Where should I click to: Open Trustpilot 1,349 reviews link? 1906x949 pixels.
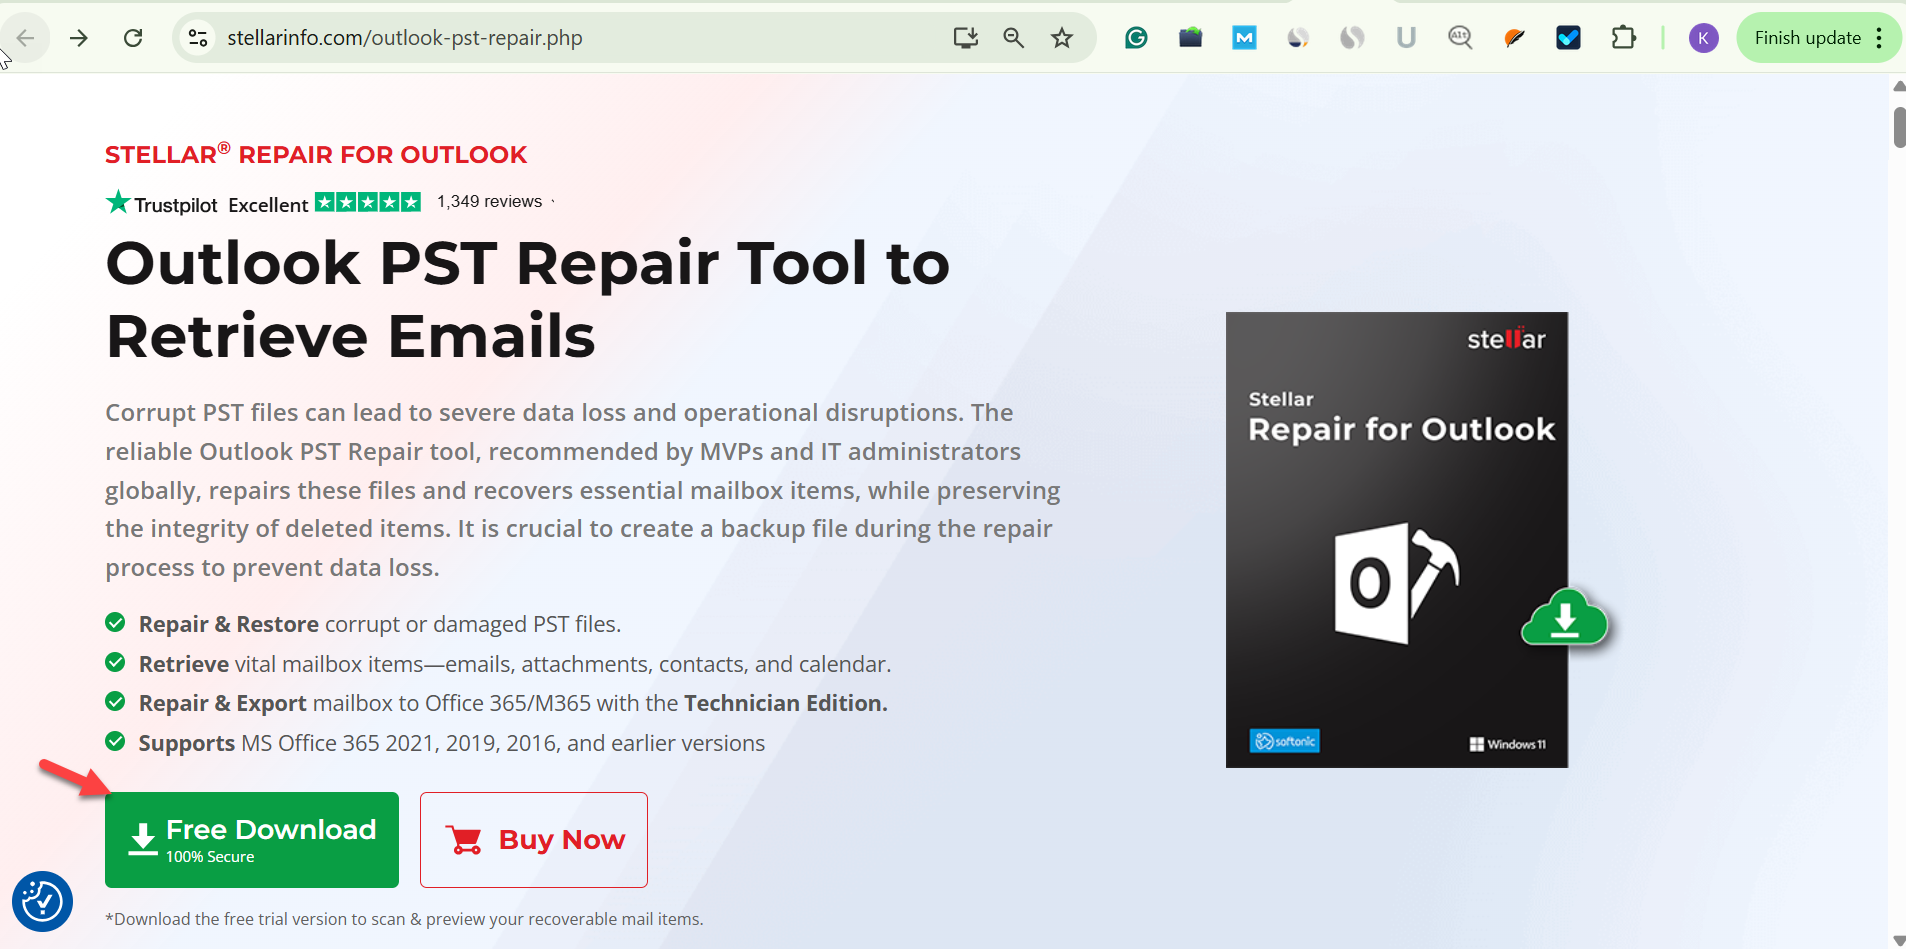coord(489,202)
